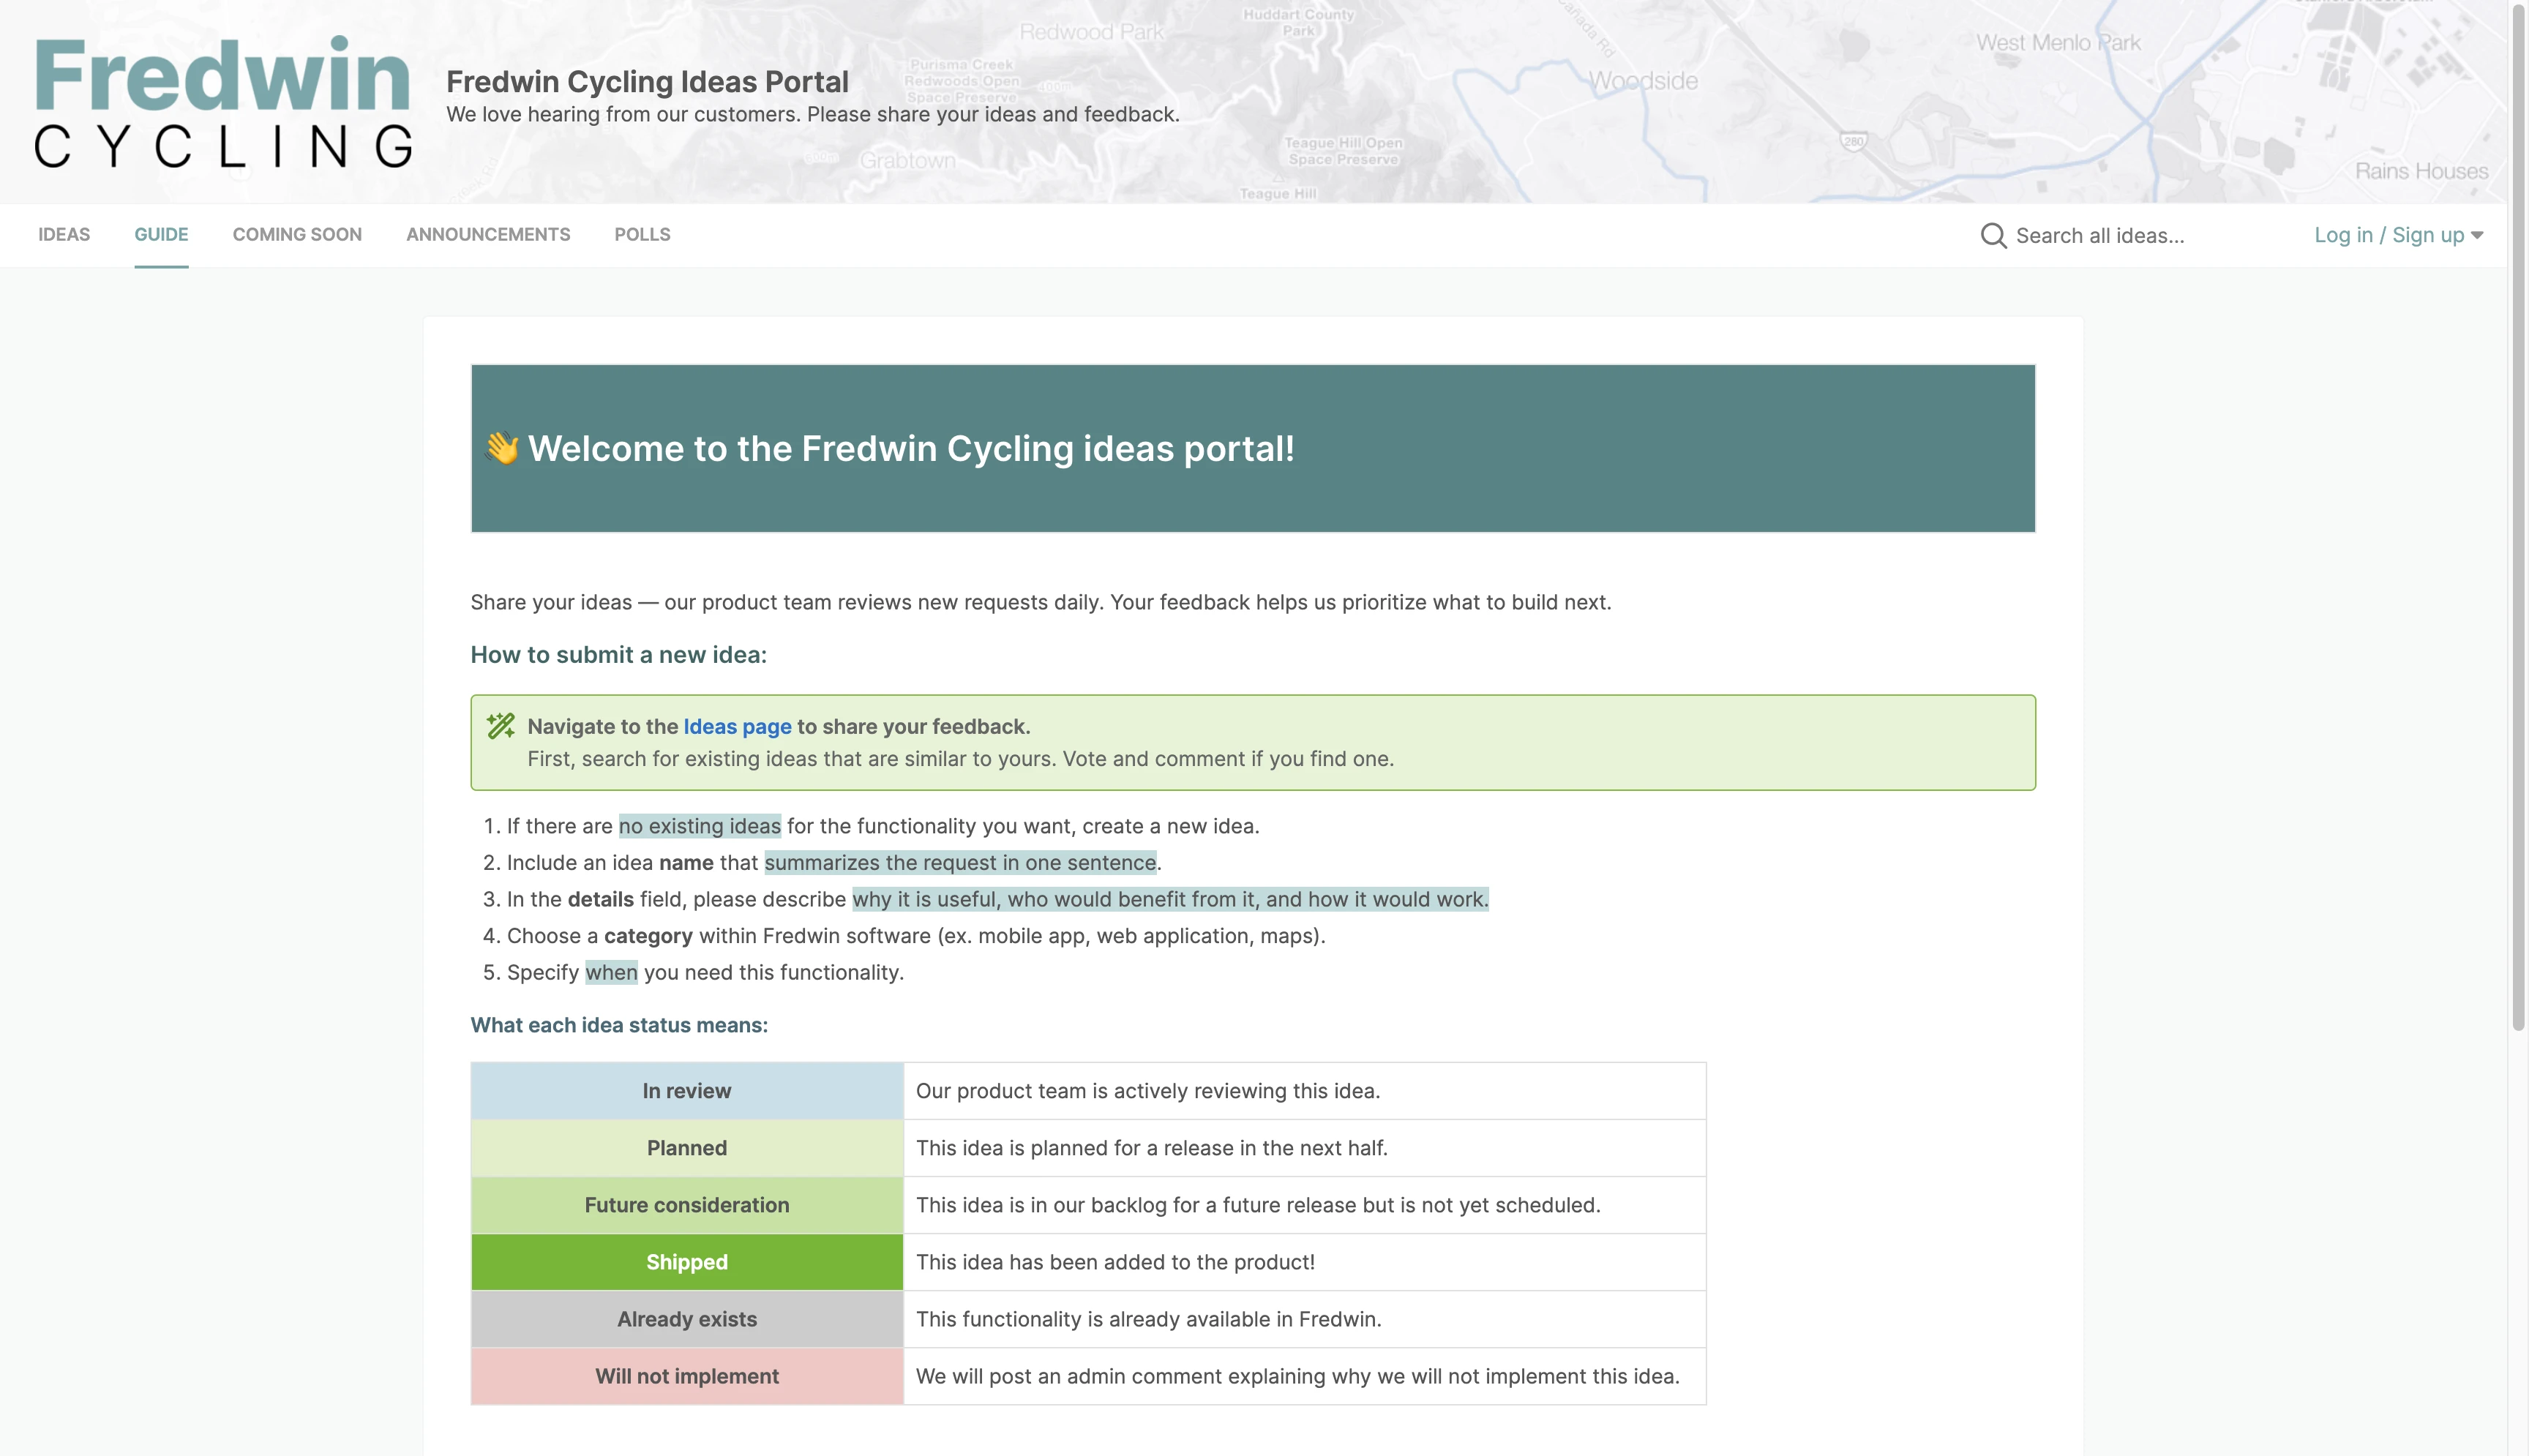The image size is (2529, 1456).
Task: Open the IDEAS tab
Action: coord(64,234)
